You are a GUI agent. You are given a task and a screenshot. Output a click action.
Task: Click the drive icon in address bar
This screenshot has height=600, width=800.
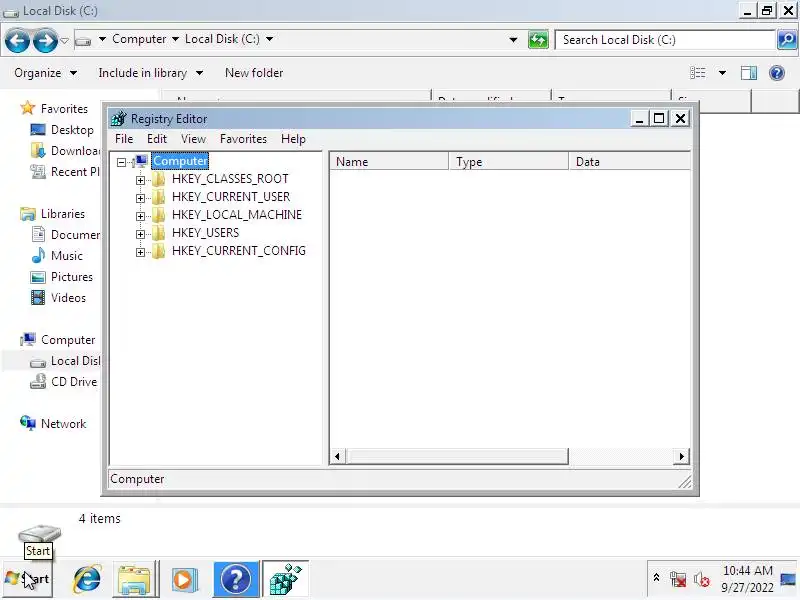point(83,40)
